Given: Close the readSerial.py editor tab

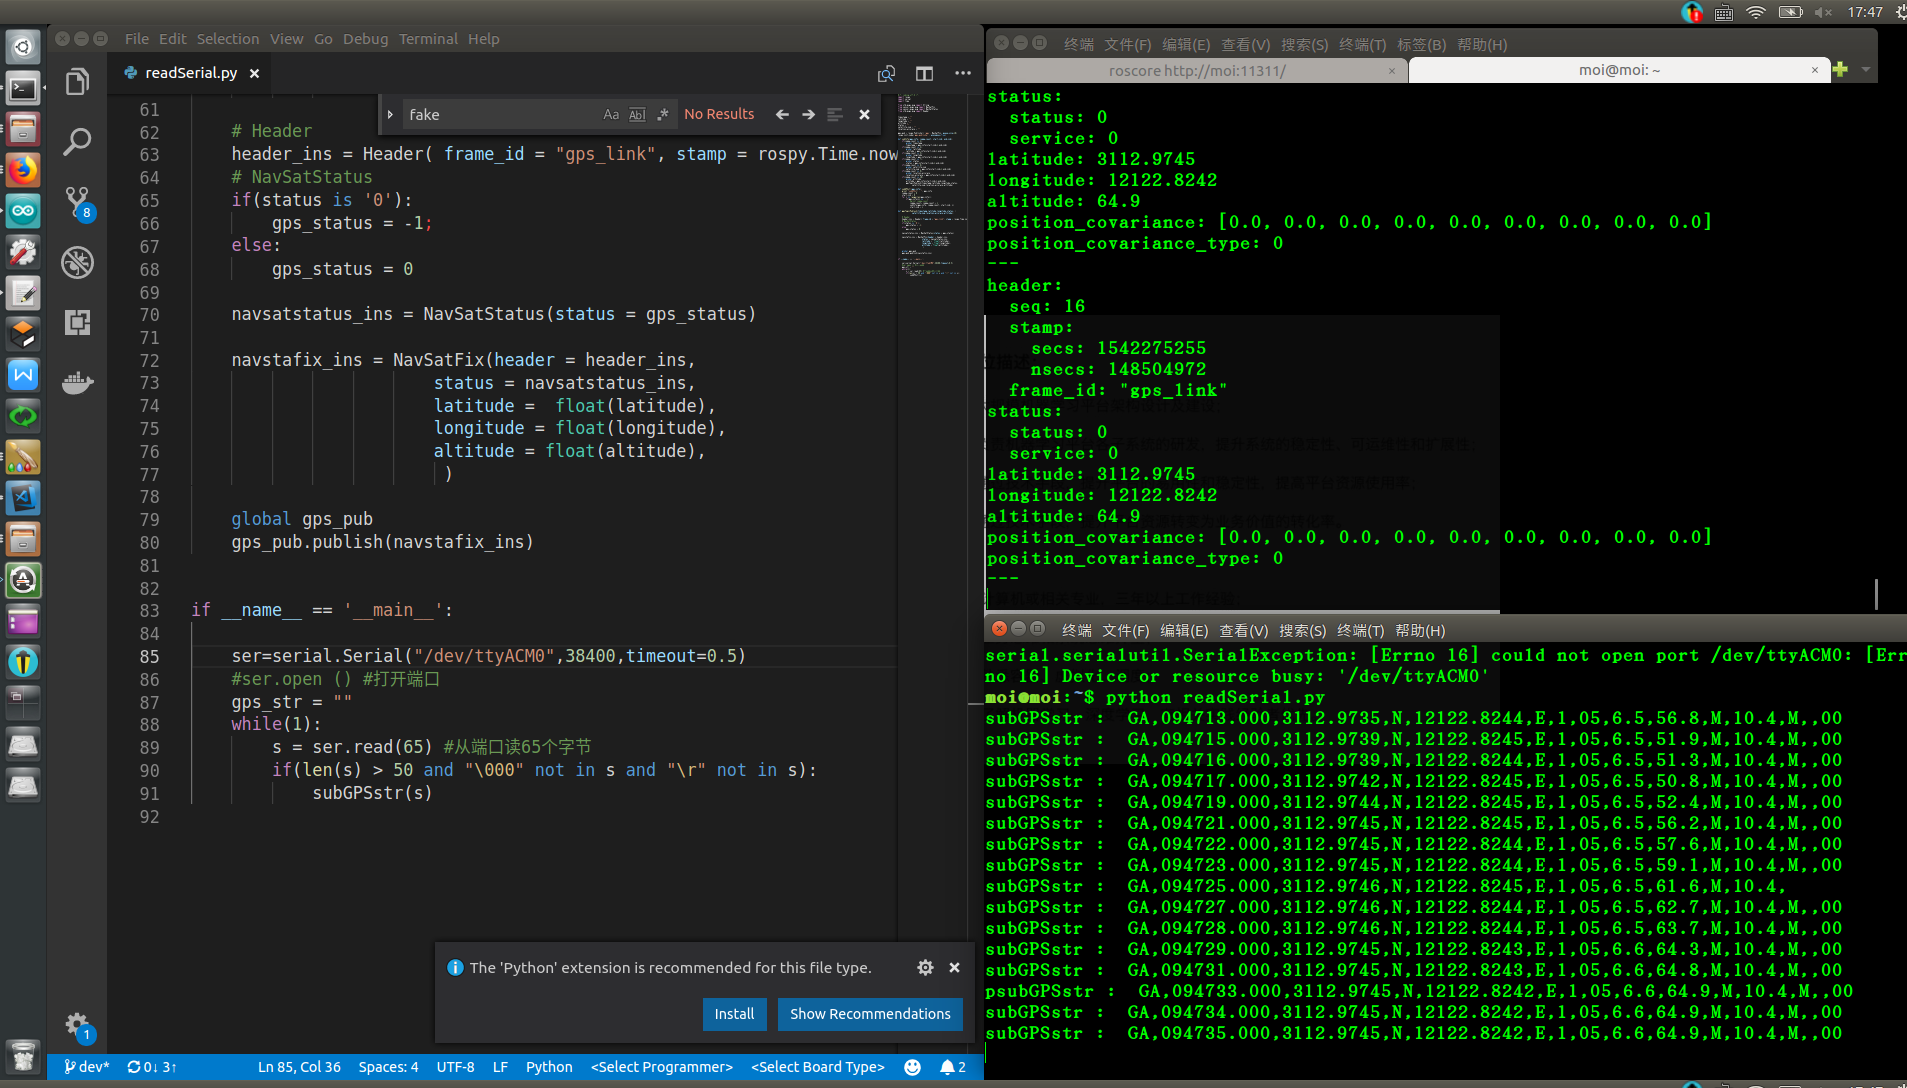Looking at the screenshot, I should click(x=254, y=74).
